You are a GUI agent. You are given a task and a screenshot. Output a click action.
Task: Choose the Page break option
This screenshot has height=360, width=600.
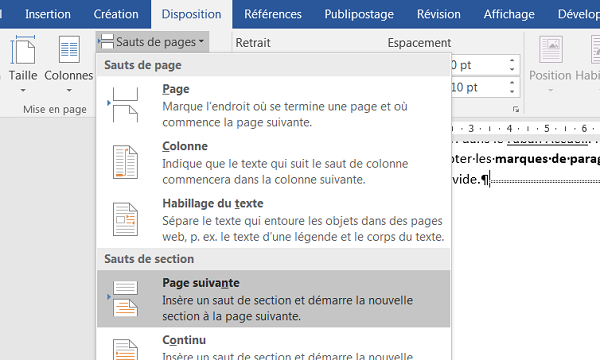[273, 105]
